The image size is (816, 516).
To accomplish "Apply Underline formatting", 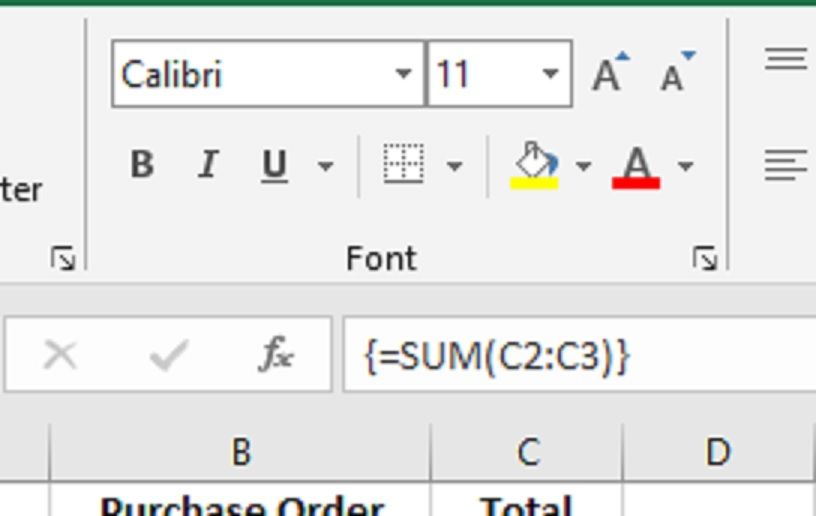I will (x=274, y=166).
